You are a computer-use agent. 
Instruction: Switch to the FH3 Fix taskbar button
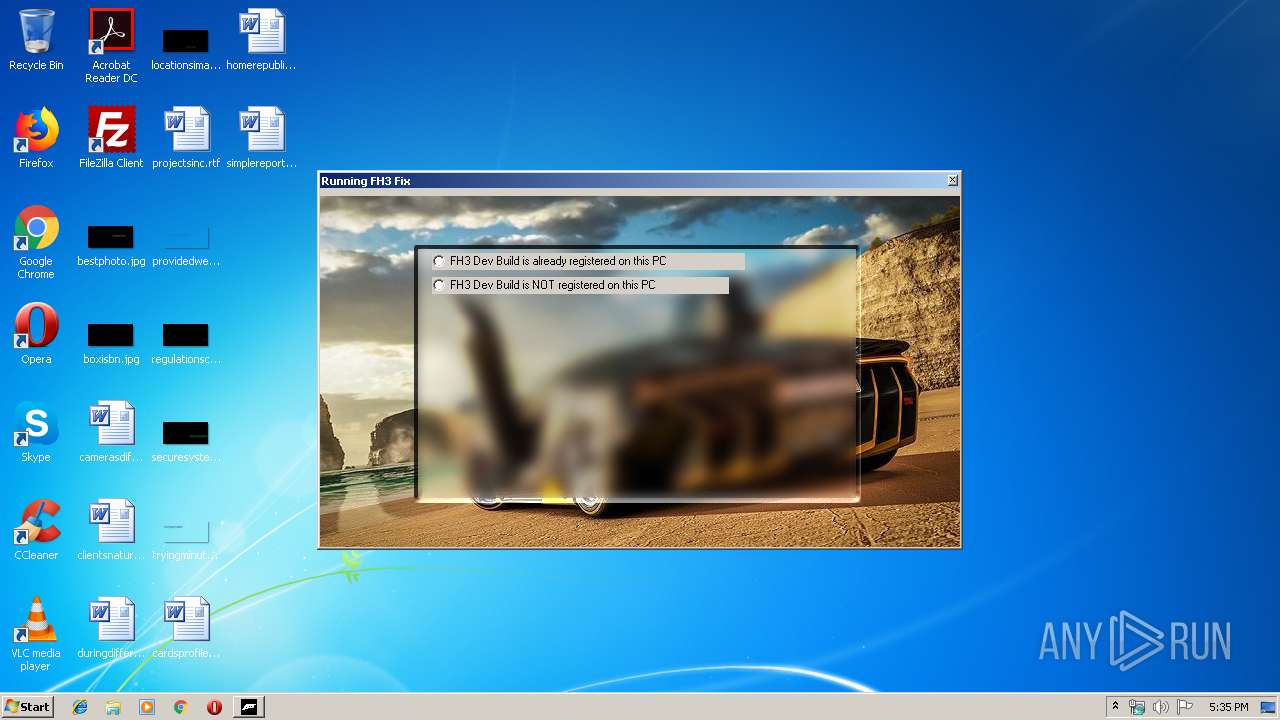pyautogui.click(x=249, y=707)
